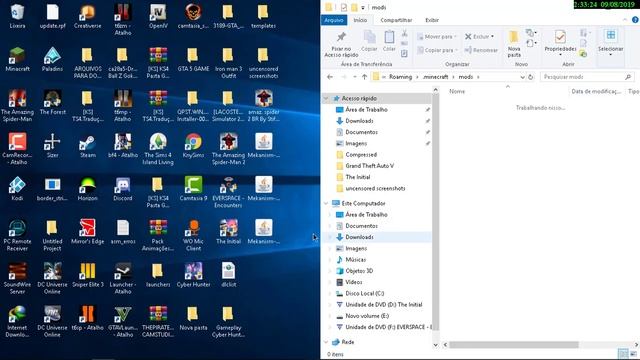Select Novo volume (E:) drive
640x360 pixels.
[367, 316]
